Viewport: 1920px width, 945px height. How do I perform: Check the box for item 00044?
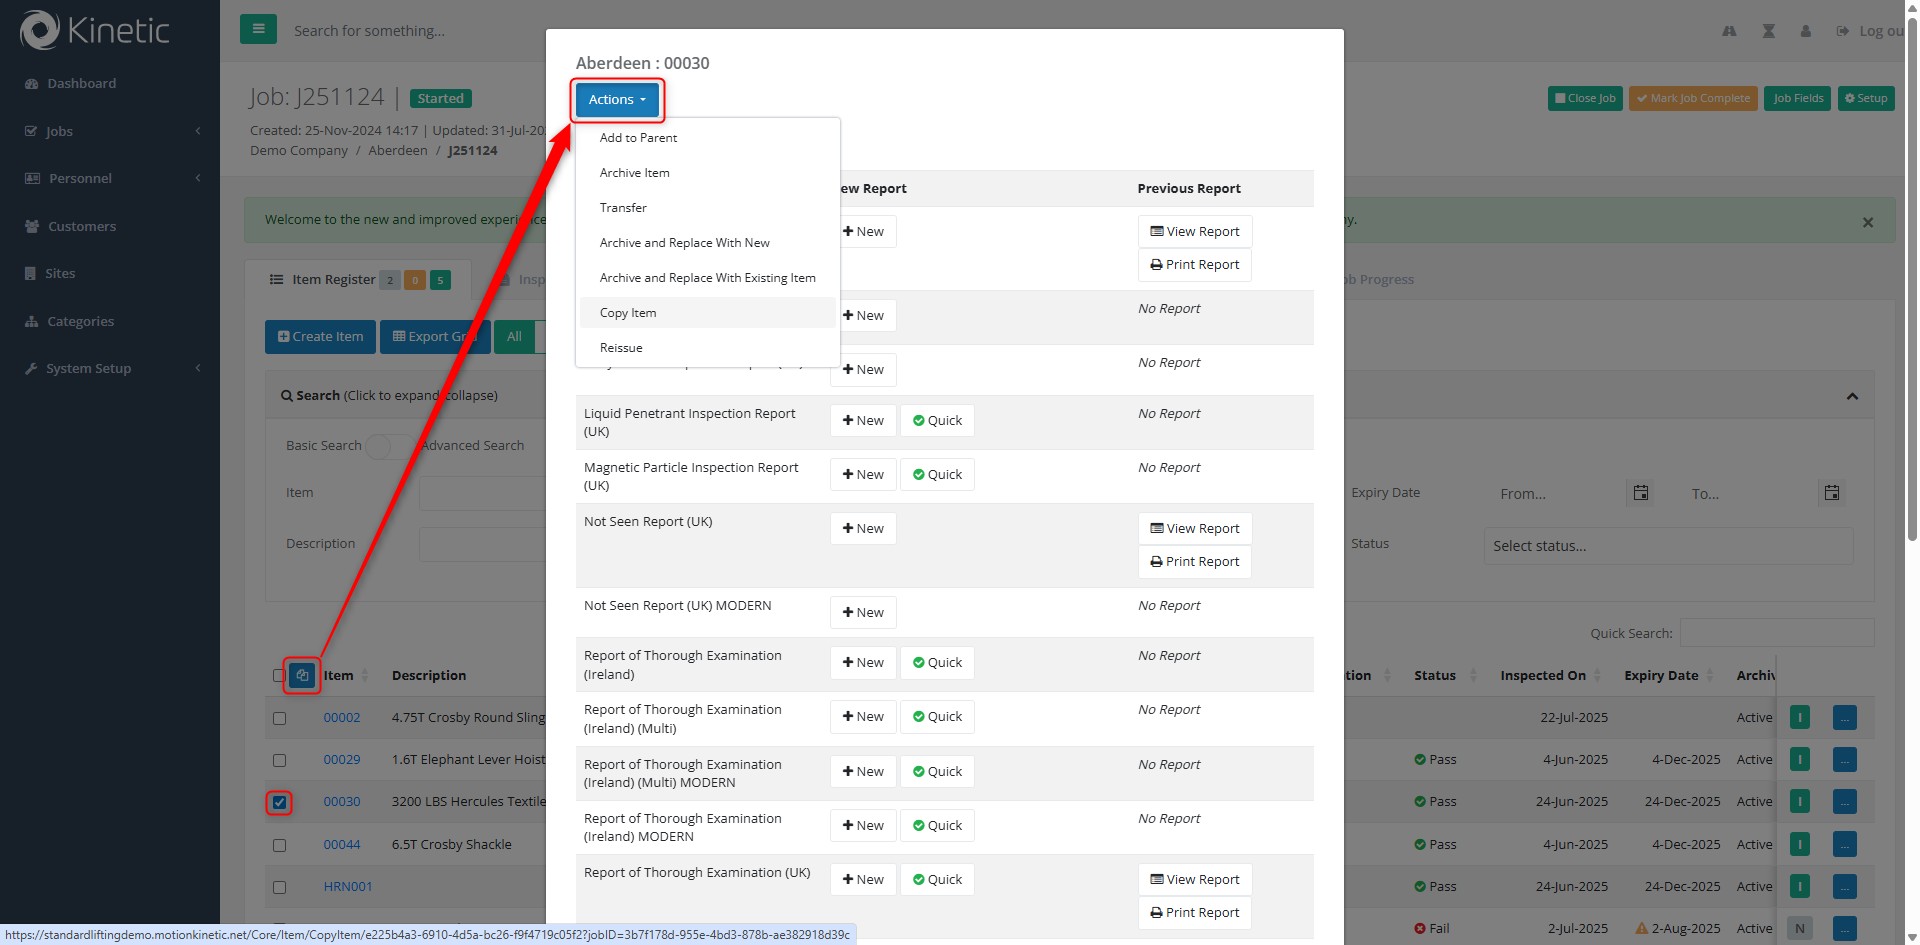279,845
